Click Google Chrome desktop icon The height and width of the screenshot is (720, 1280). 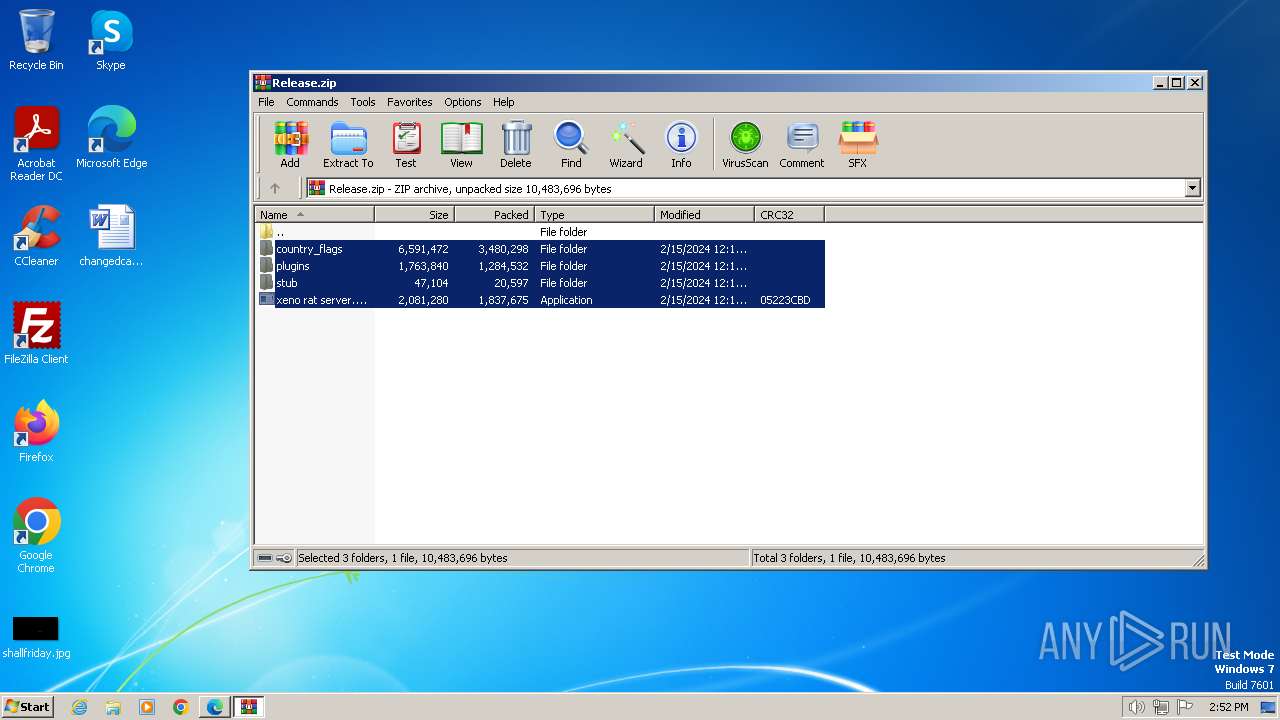pos(36,536)
